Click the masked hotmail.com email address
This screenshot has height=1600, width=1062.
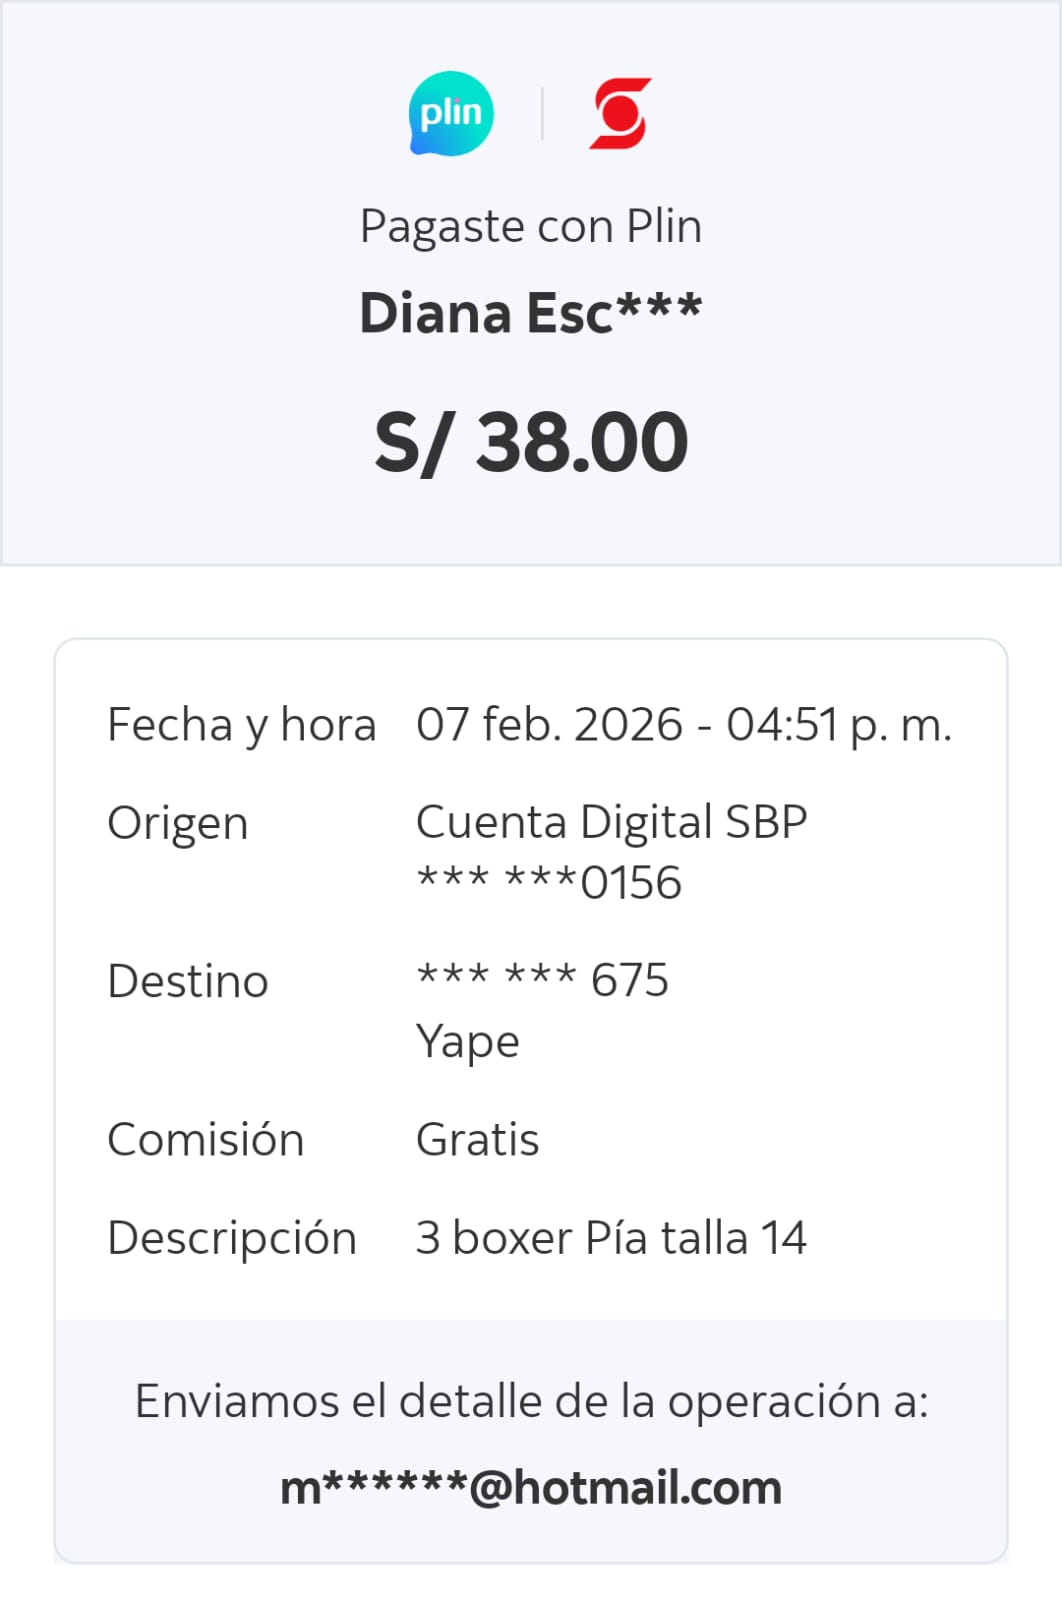point(531,1488)
